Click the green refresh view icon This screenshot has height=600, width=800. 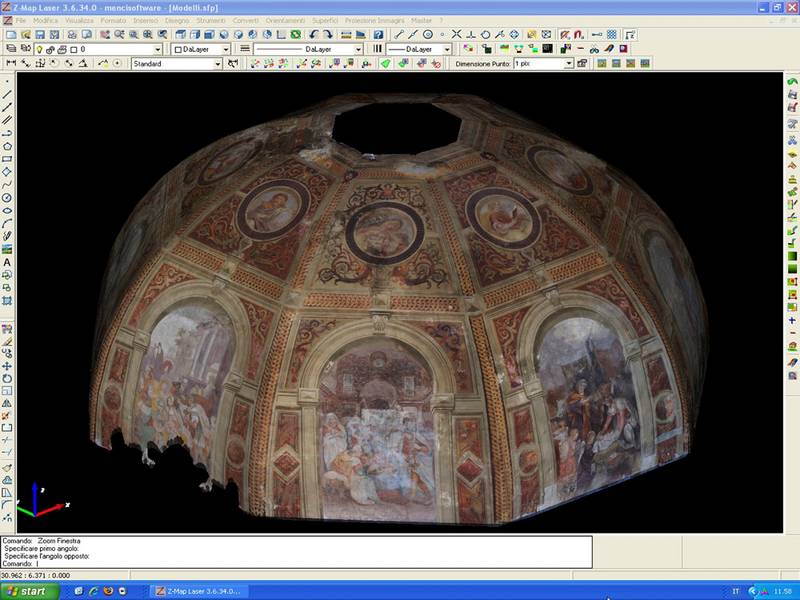pos(295,35)
